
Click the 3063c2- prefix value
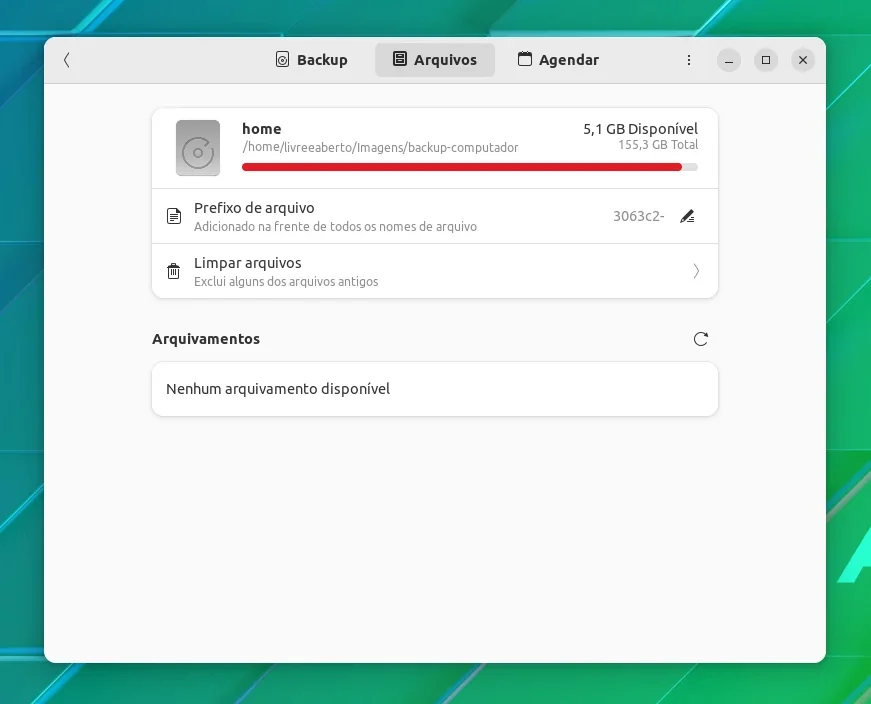pyautogui.click(x=638, y=216)
